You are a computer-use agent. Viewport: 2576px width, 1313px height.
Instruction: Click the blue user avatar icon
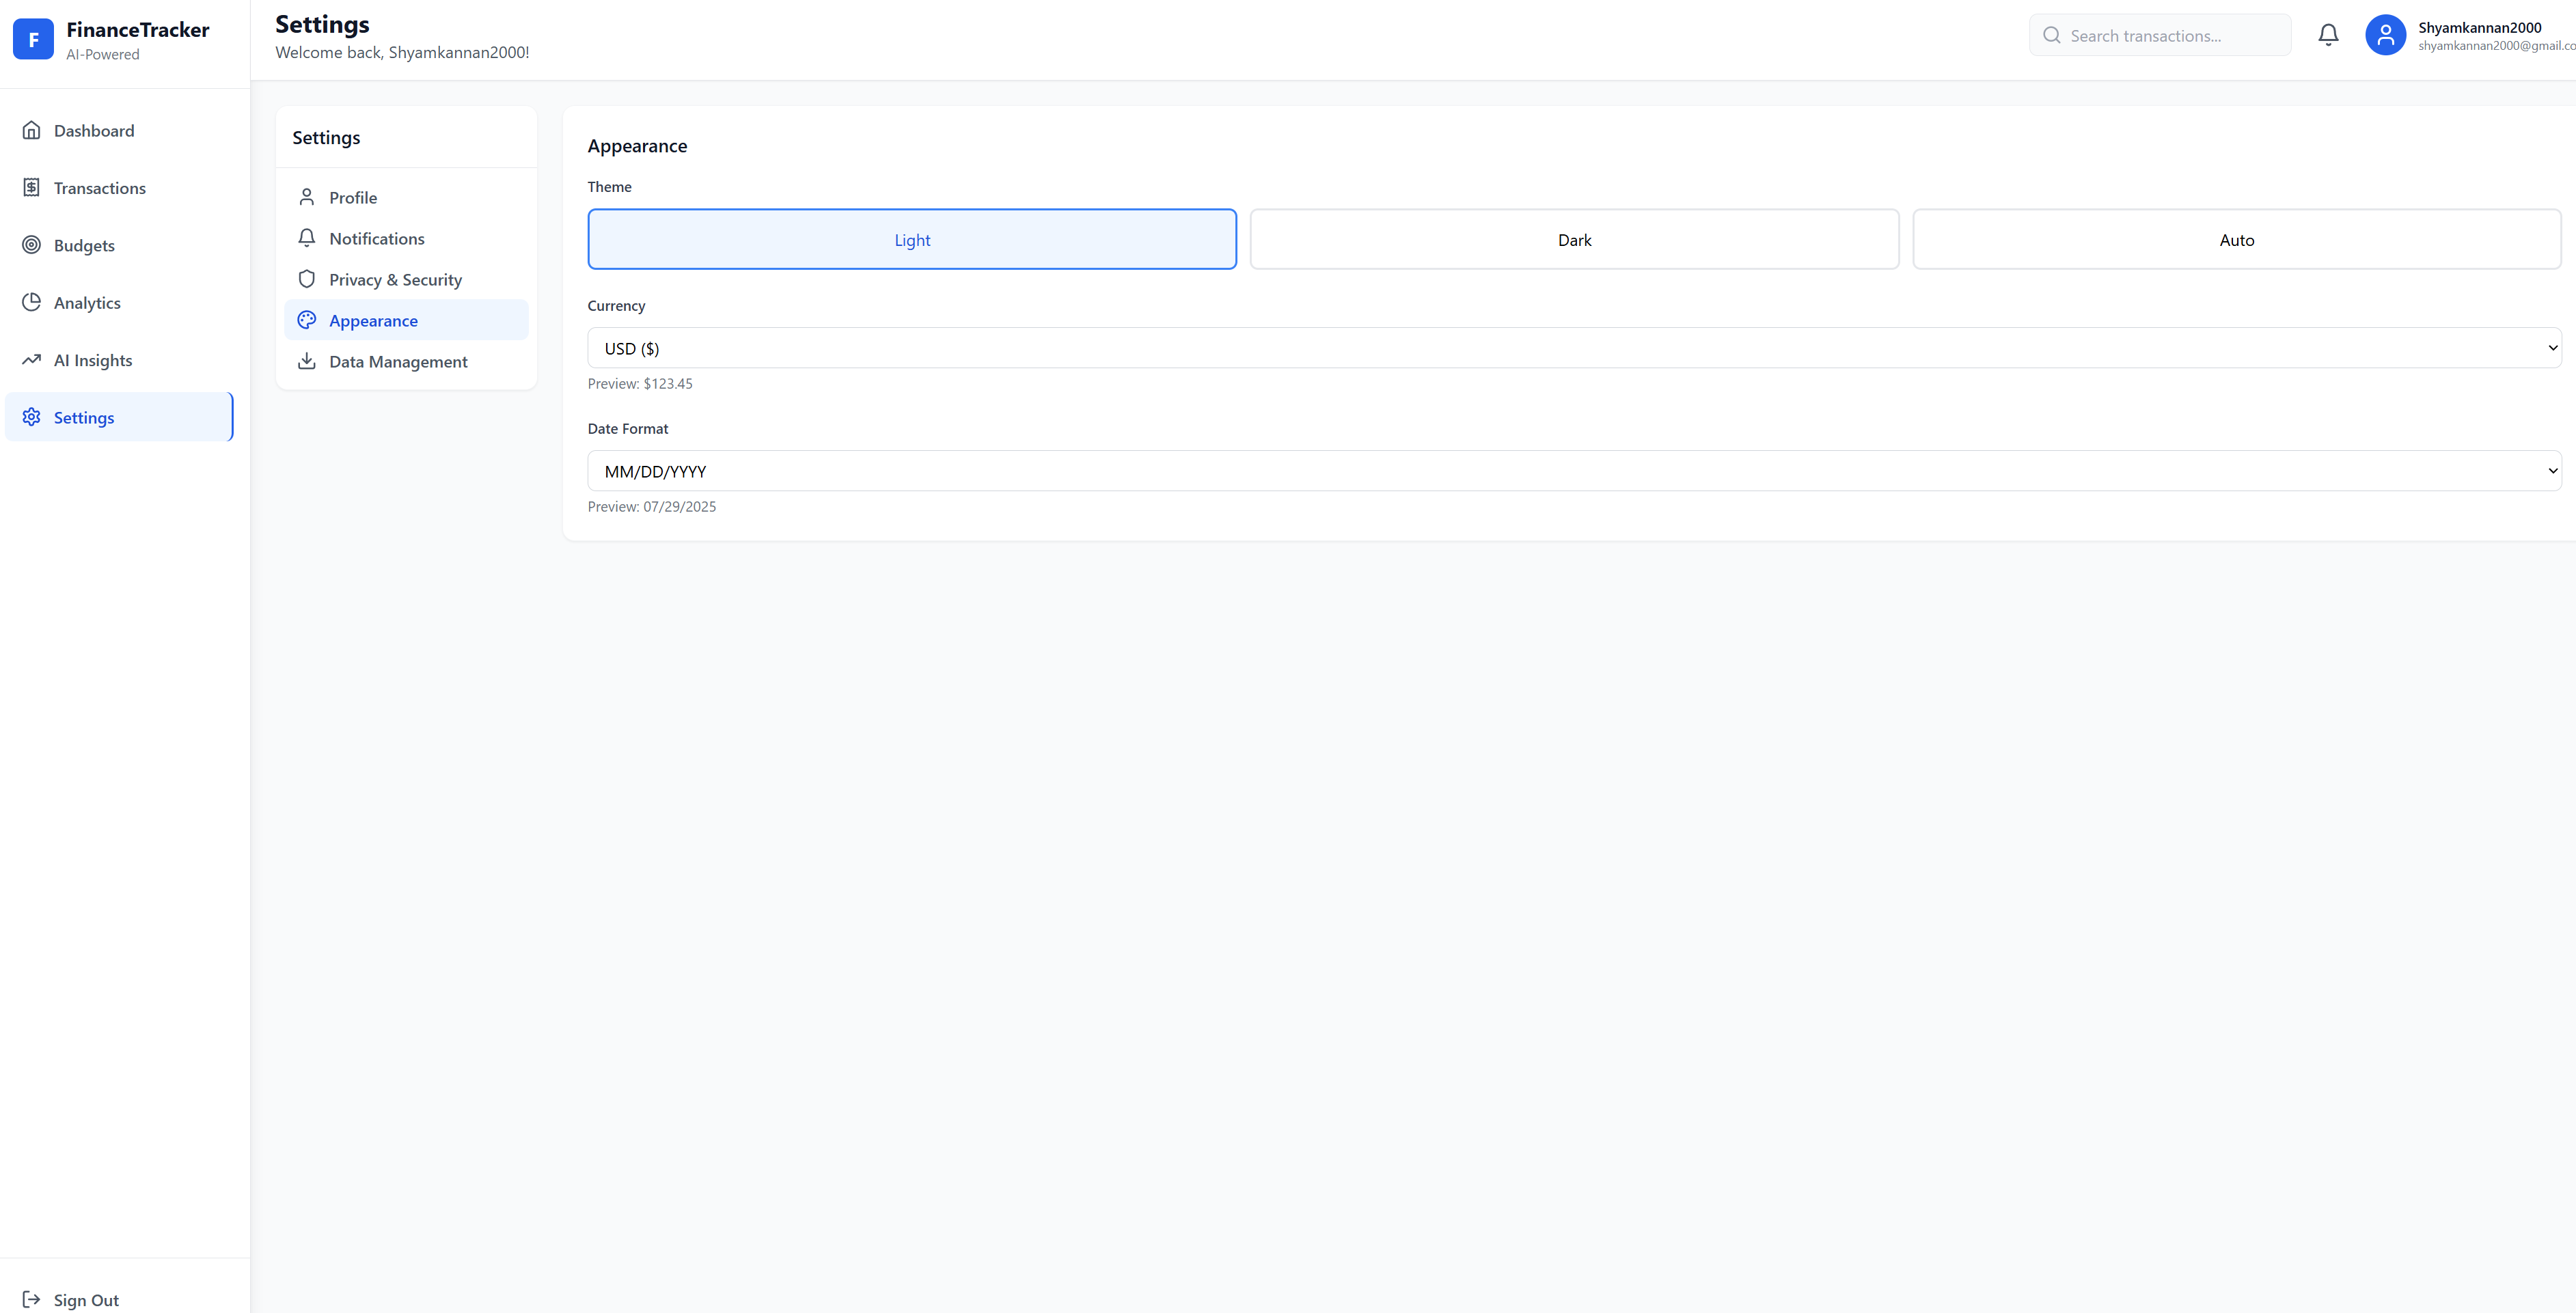point(2385,35)
